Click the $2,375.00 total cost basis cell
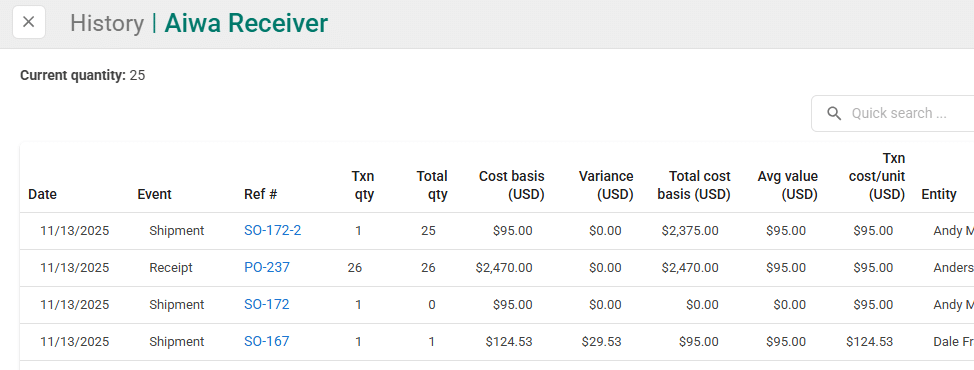This screenshot has height=370, width=974. pos(690,231)
